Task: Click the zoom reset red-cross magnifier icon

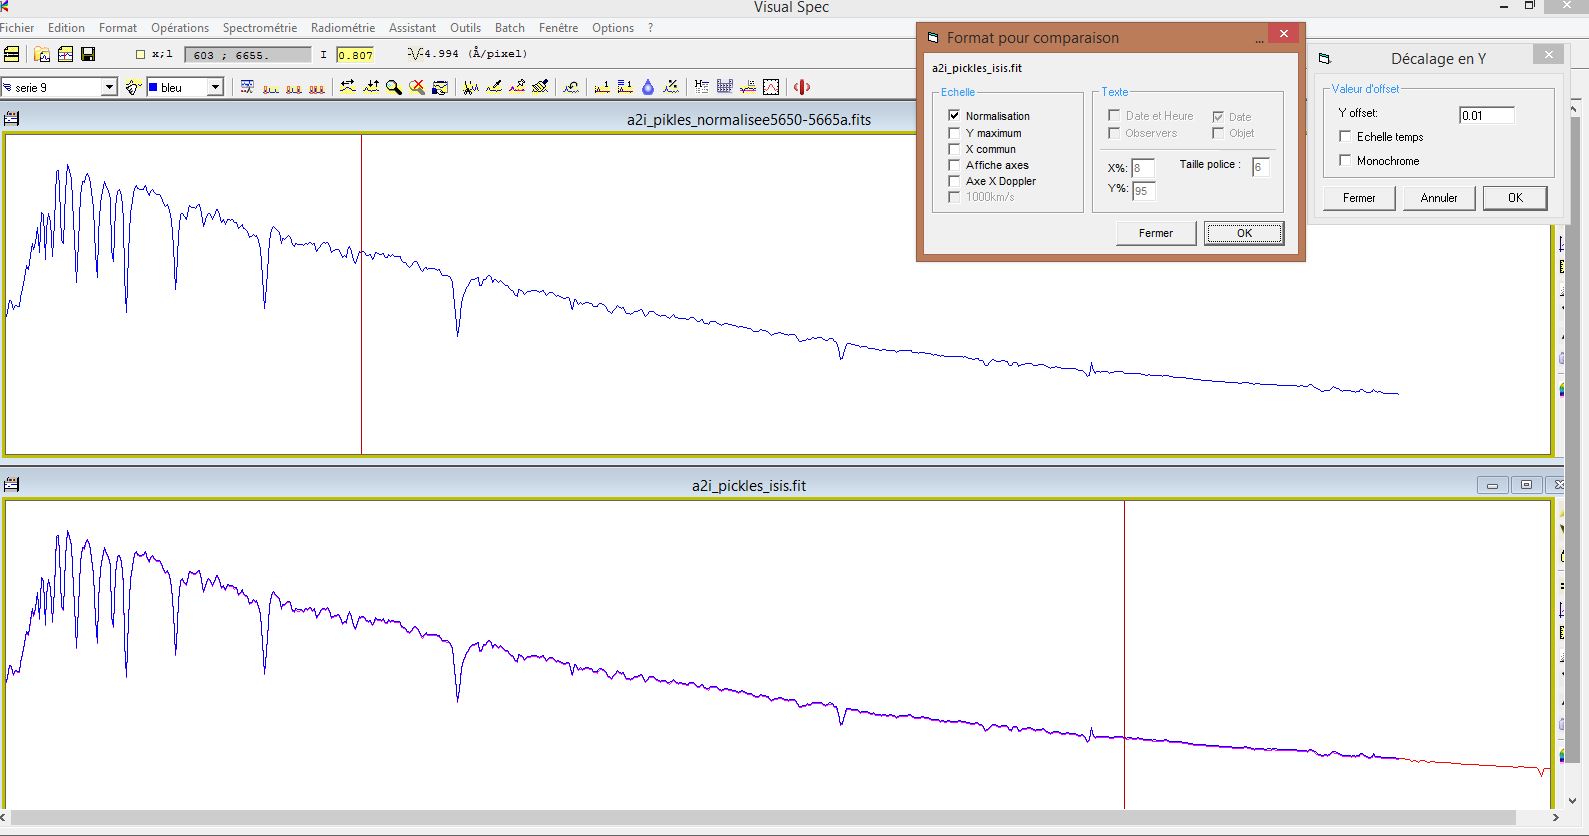Action: point(417,87)
